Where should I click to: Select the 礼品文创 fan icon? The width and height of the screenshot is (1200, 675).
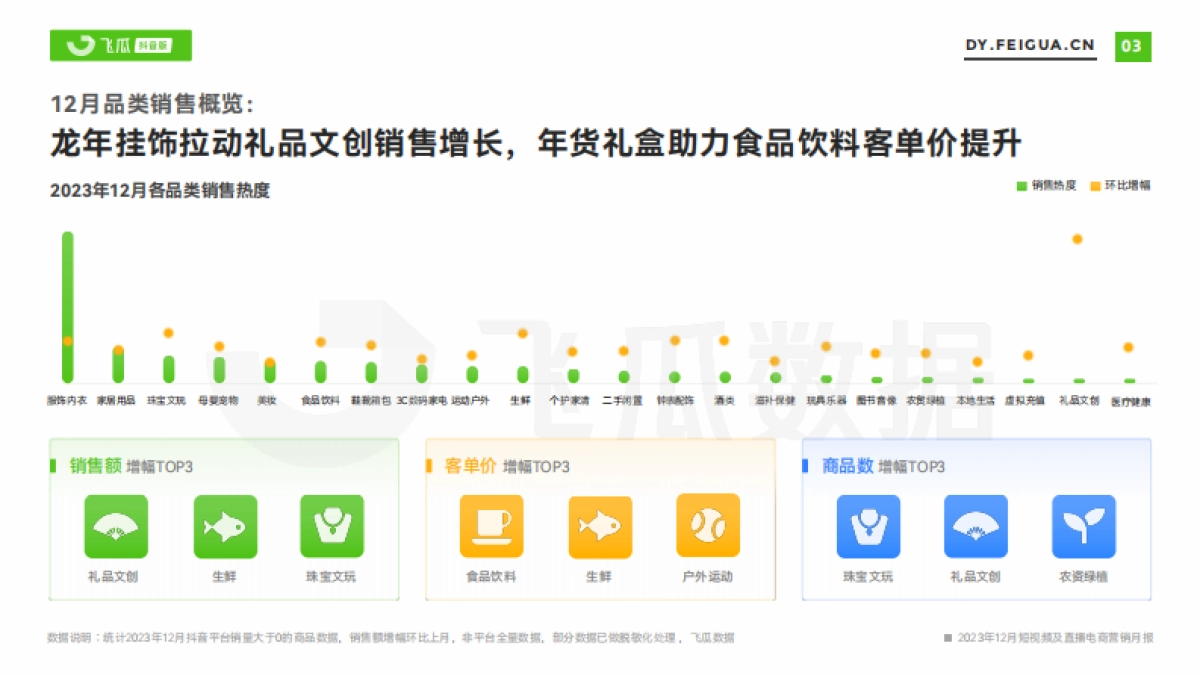[115, 525]
